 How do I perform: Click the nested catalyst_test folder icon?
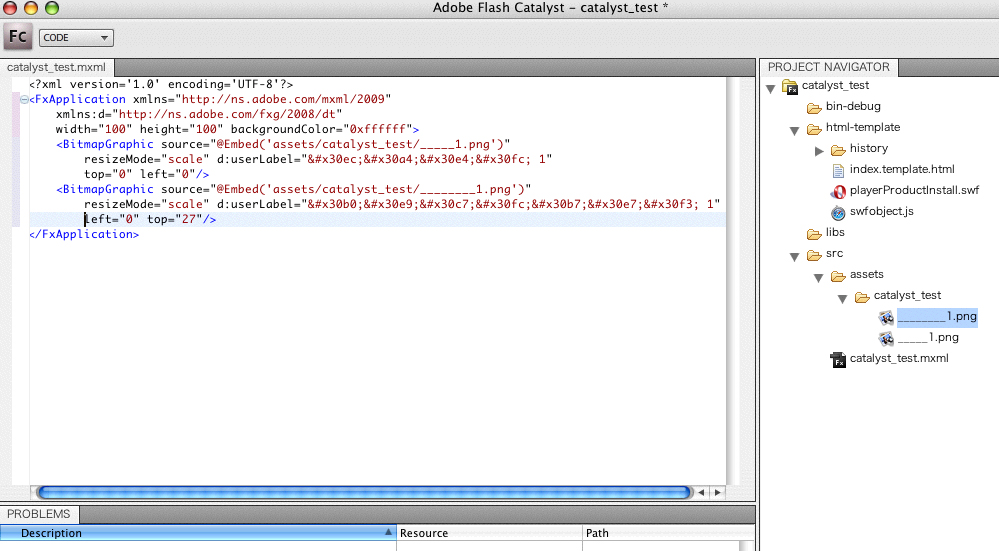[862, 297]
